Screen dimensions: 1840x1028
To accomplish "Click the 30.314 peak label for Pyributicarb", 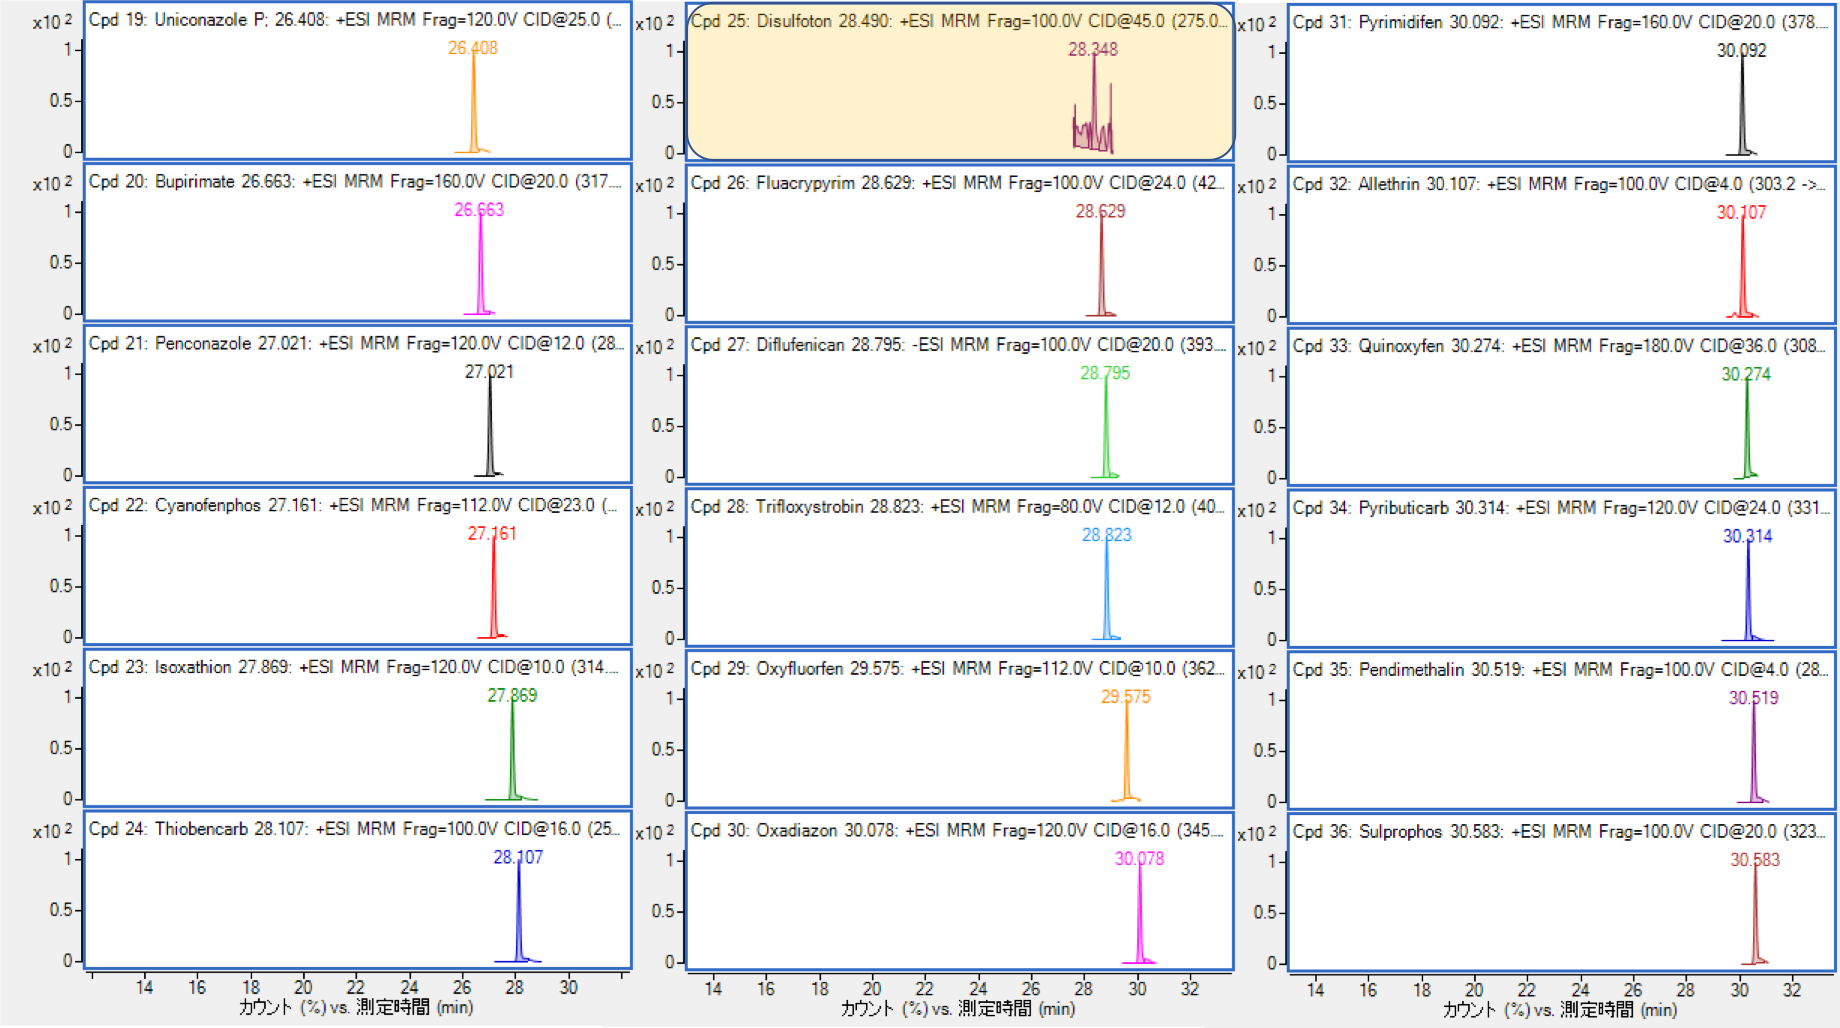I will coord(1748,537).
